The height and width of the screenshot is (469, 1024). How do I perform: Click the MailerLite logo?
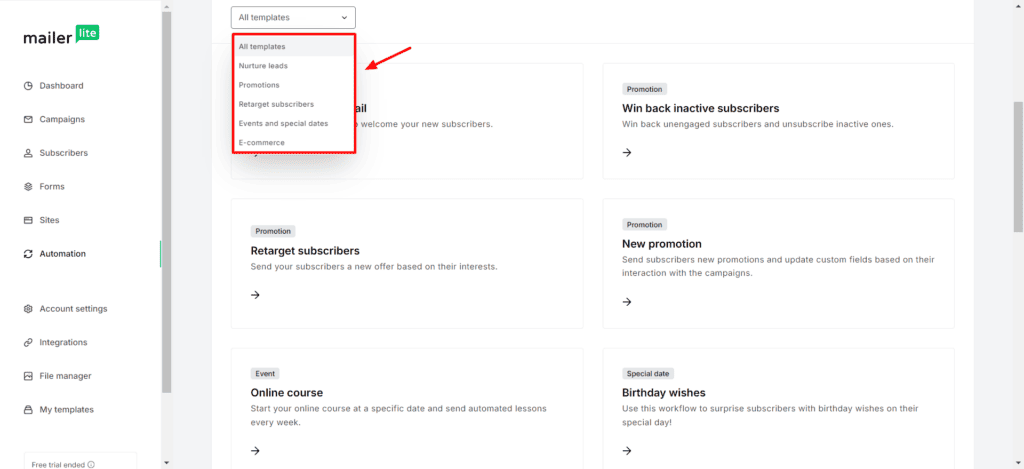point(61,36)
